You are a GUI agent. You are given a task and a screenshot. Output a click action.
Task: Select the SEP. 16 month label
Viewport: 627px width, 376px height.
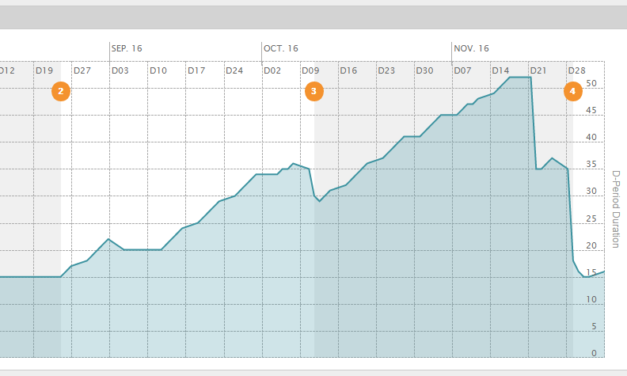coord(127,48)
